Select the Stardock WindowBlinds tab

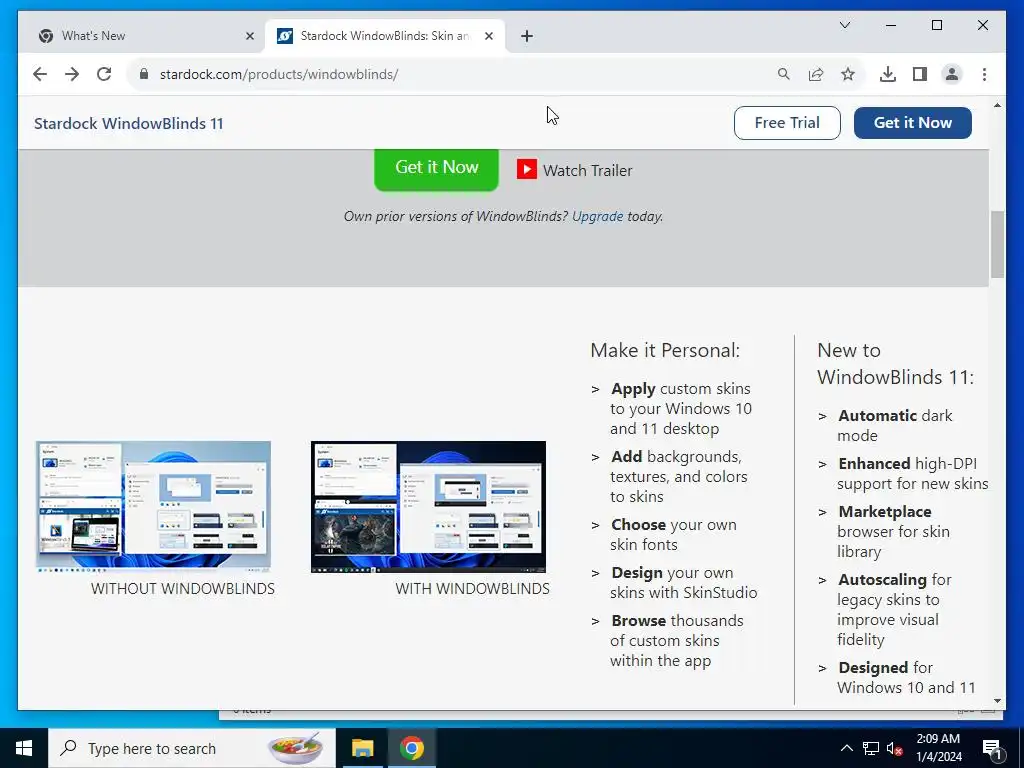click(383, 36)
